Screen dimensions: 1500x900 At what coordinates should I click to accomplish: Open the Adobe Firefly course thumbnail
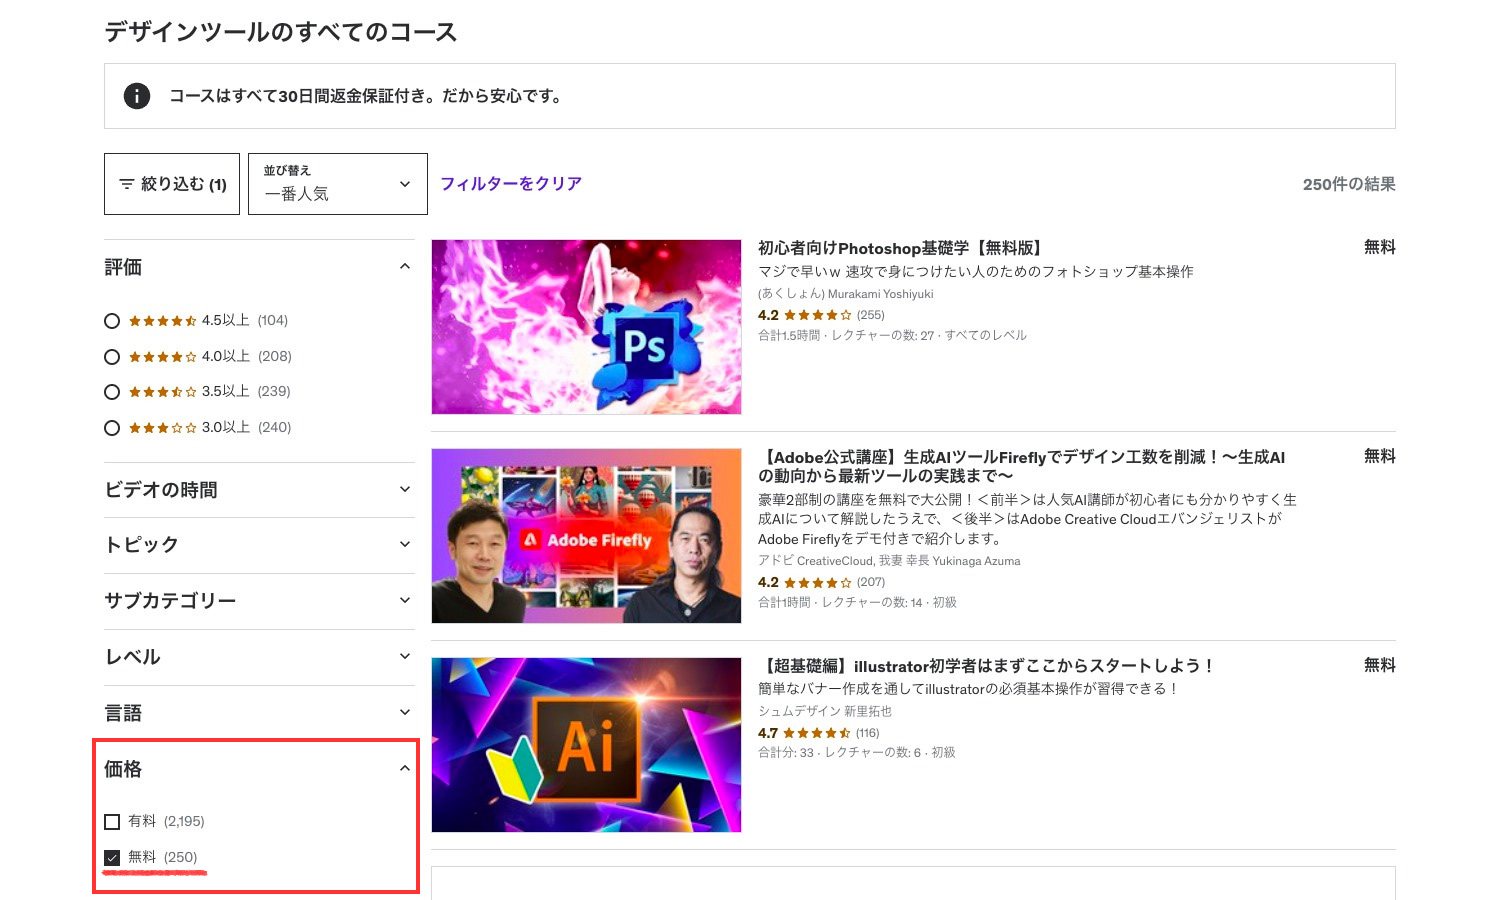point(586,536)
